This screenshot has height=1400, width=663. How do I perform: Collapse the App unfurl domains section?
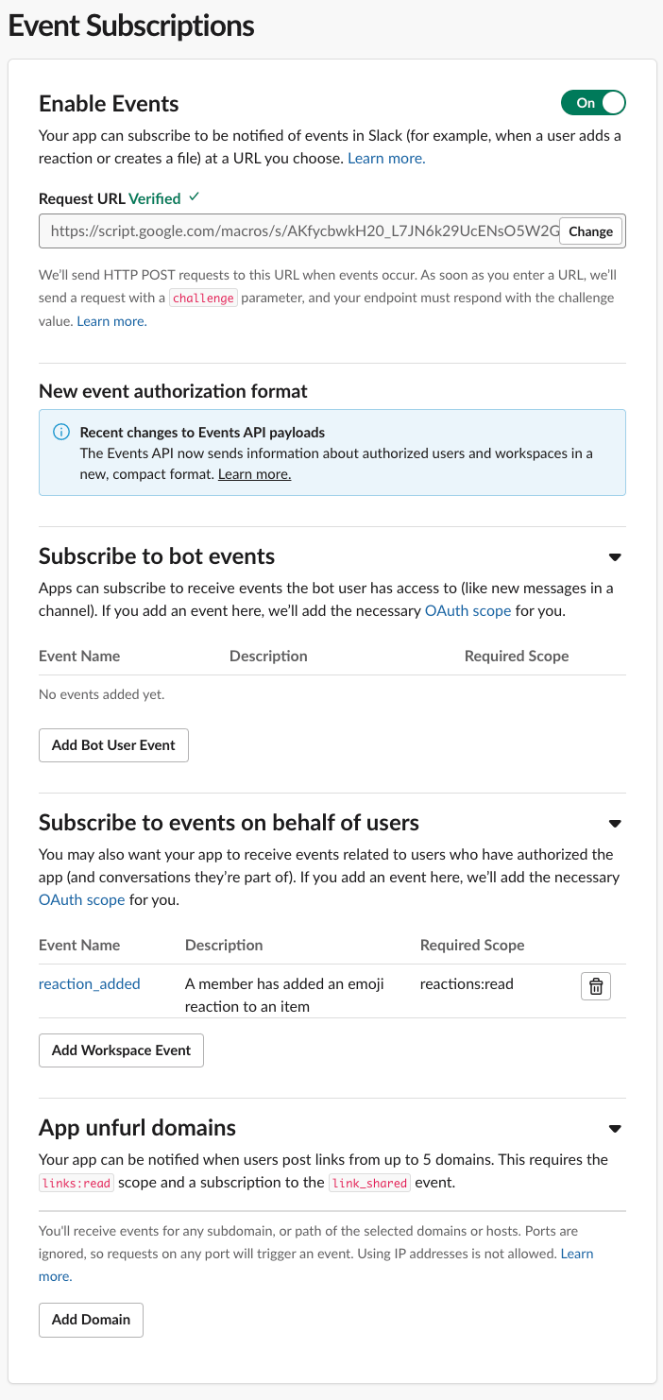[x=615, y=1129]
